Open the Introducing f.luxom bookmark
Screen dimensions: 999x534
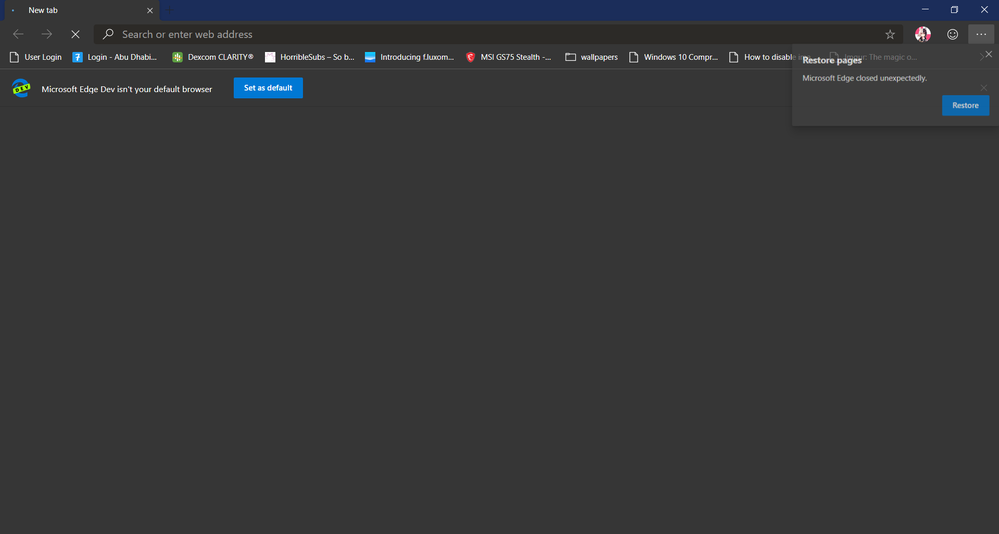click(x=410, y=57)
